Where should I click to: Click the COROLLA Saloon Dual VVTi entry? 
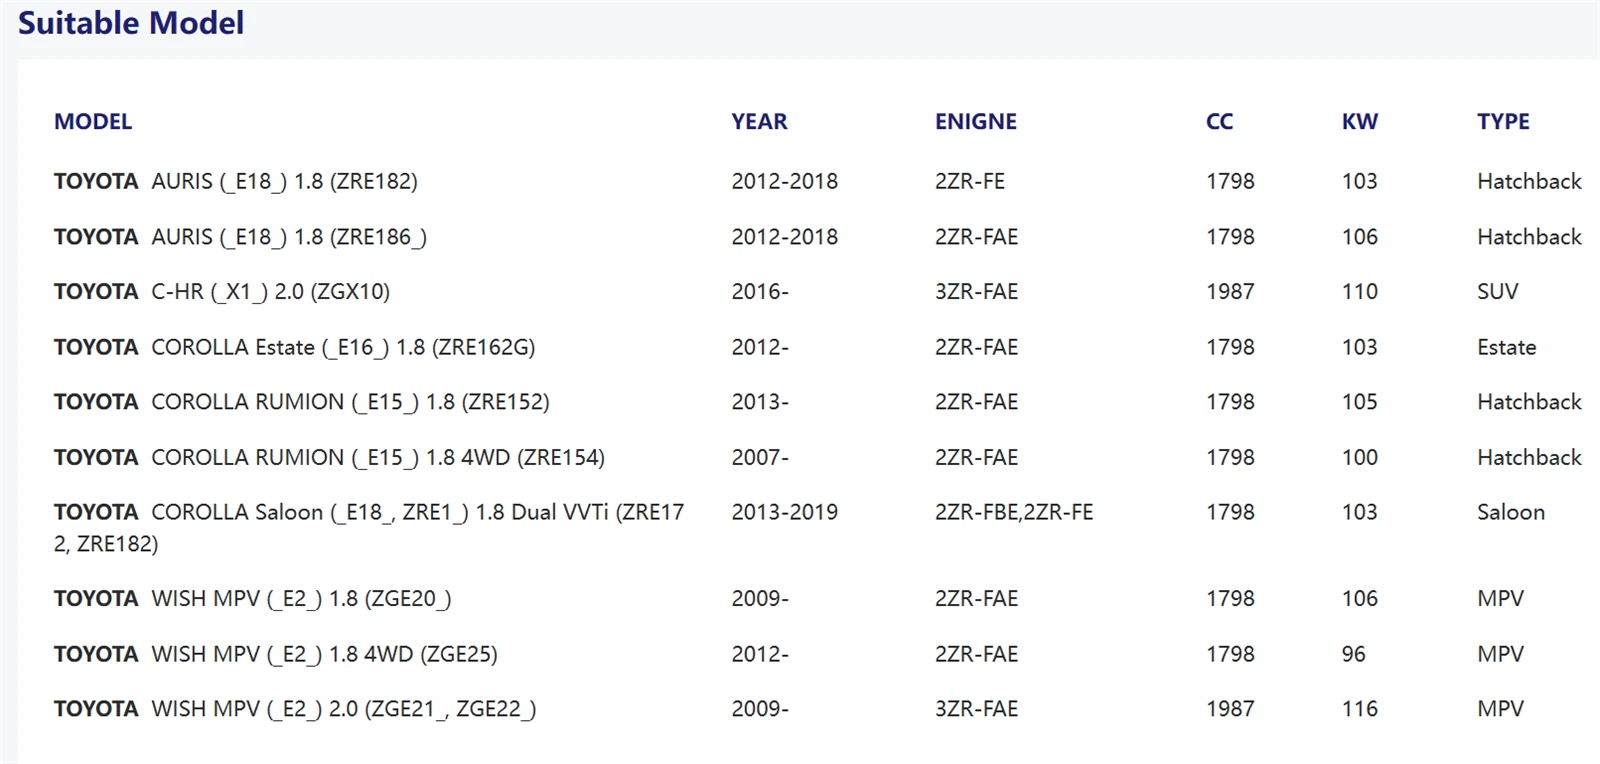(x=369, y=528)
